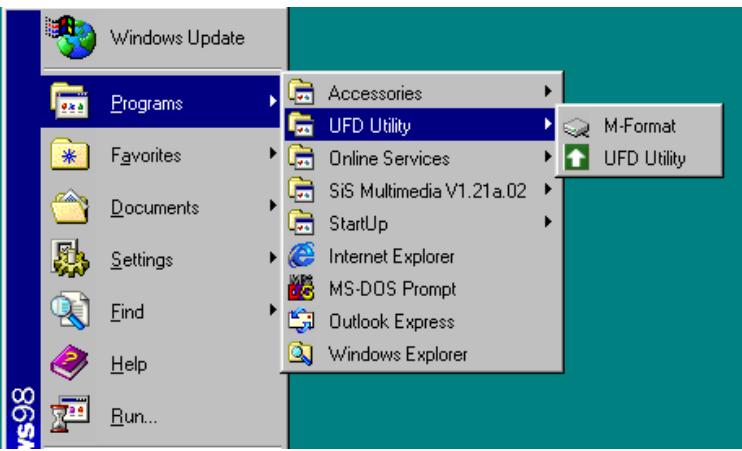This screenshot has height=451, width=742.
Task: Expand the Programs submenu arrow
Action: click(x=273, y=101)
